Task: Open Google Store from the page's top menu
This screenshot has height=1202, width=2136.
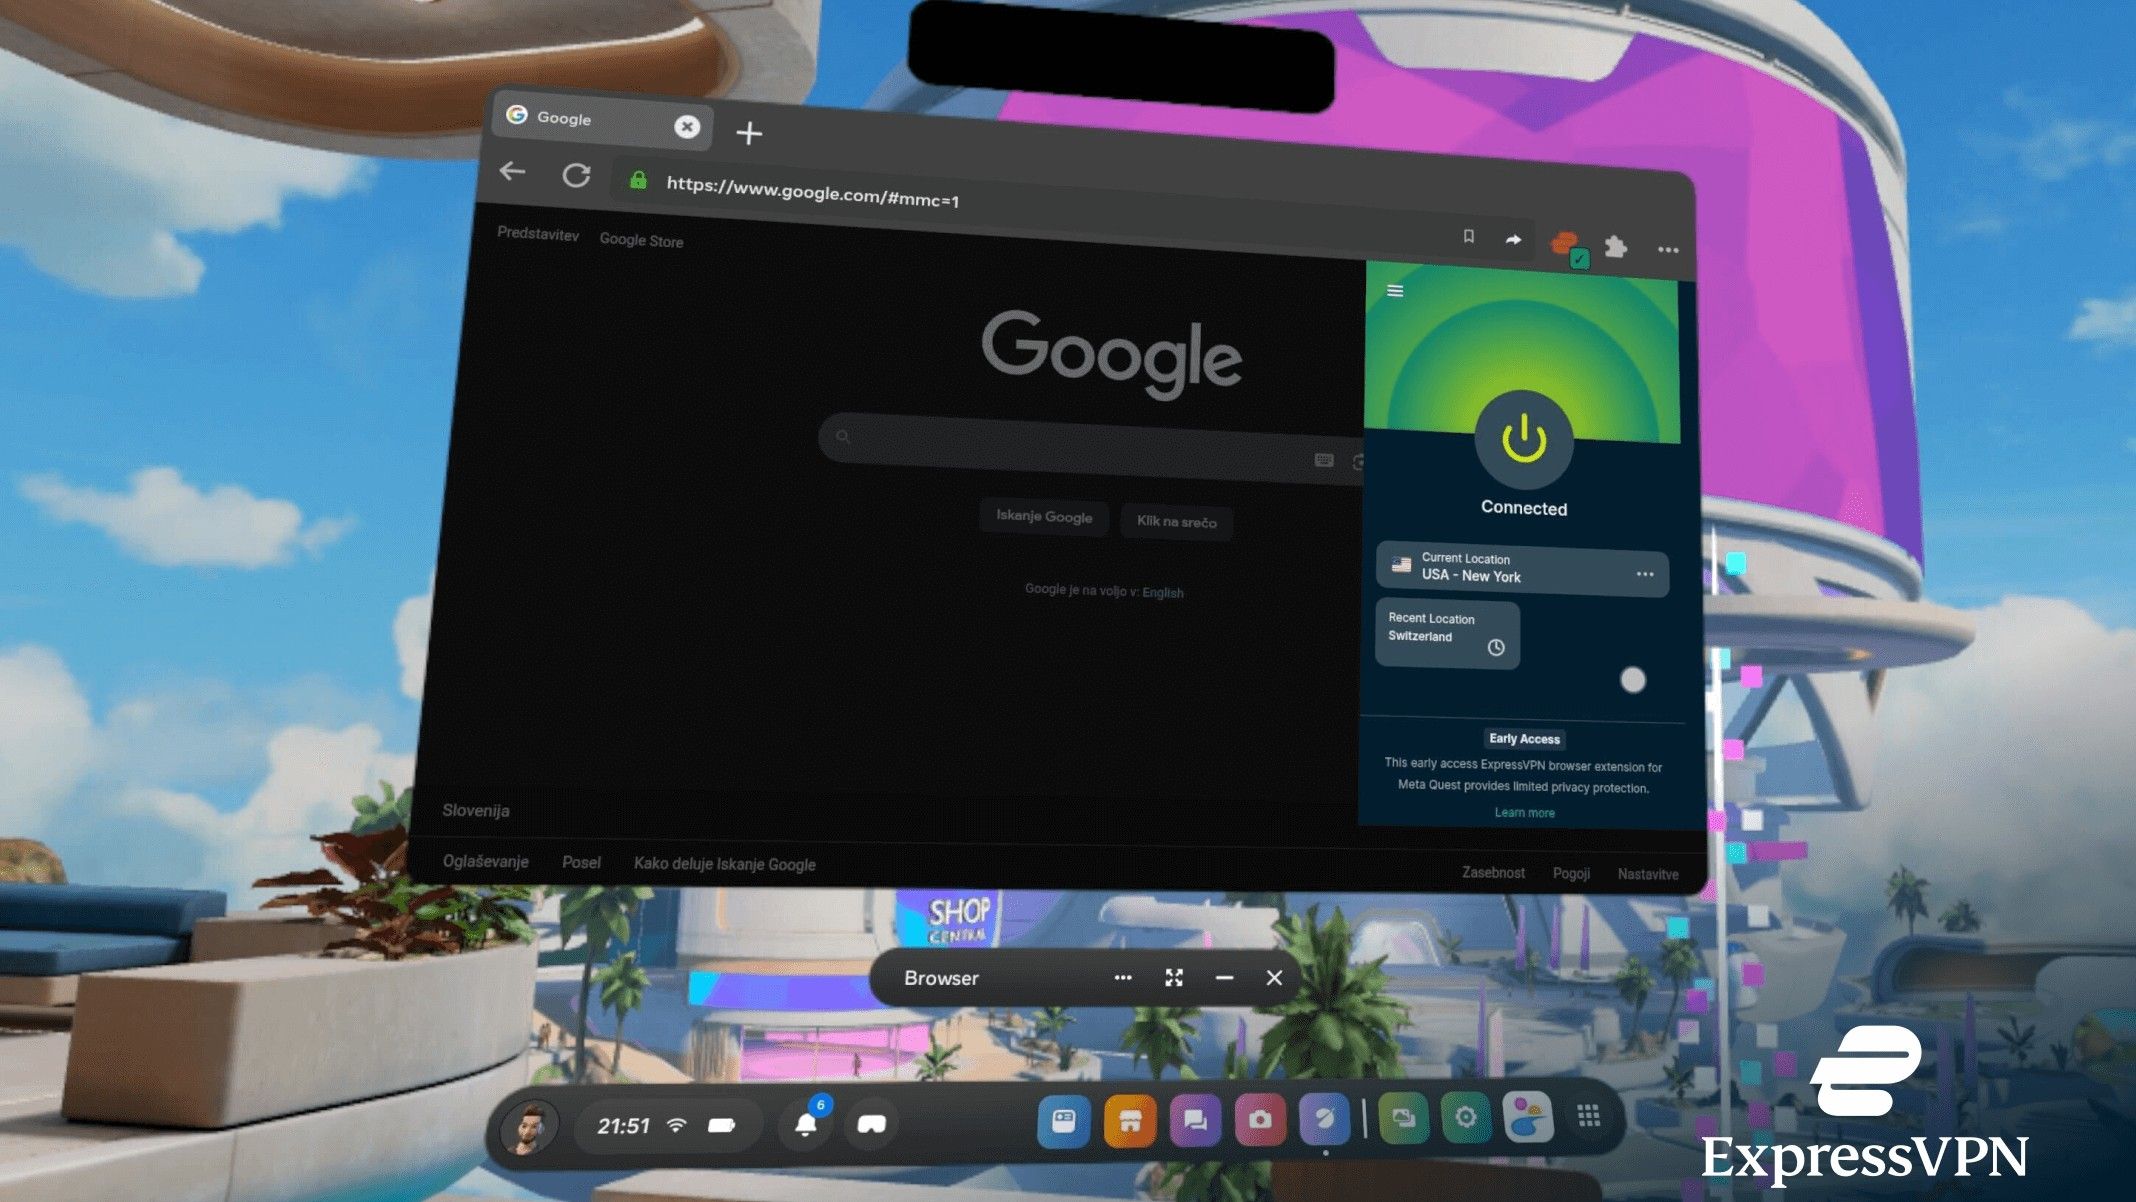Action: click(x=641, y=241)
